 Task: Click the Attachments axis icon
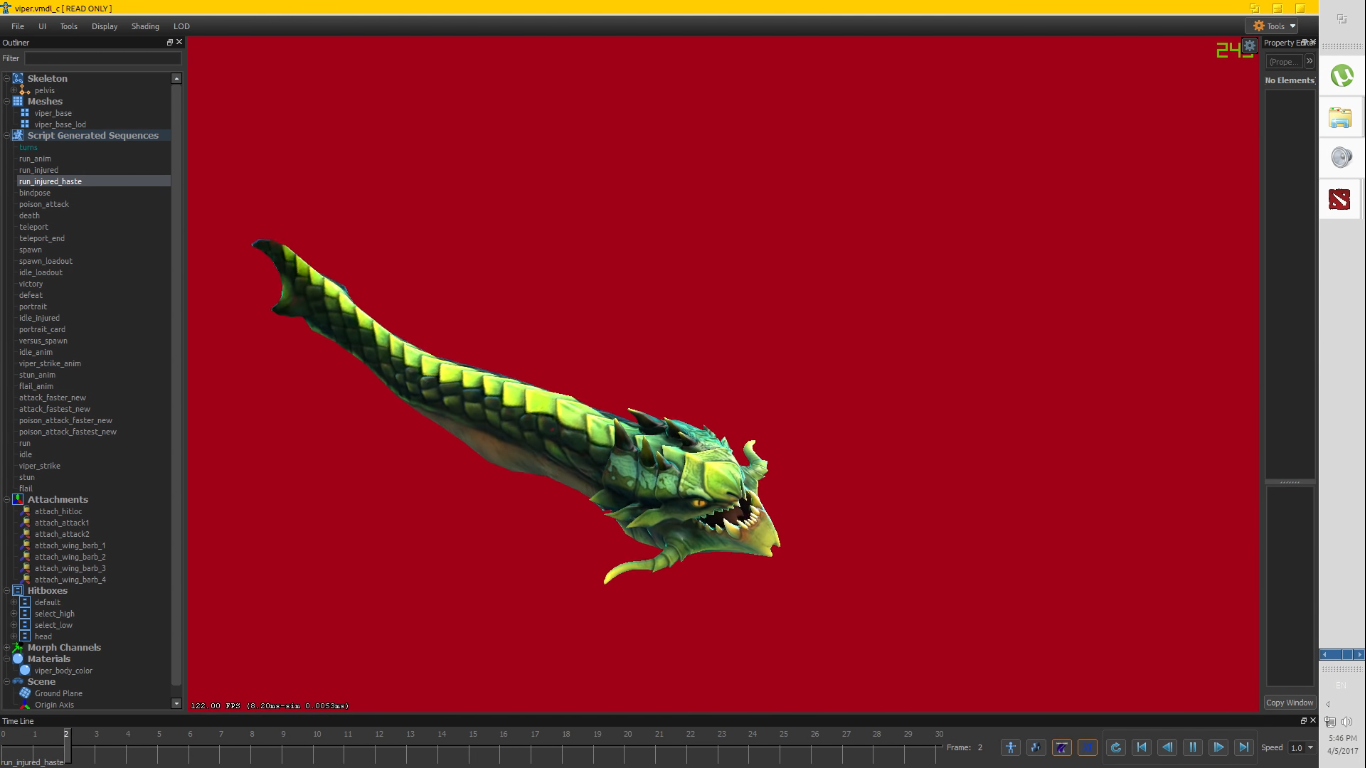pos(18,499)
